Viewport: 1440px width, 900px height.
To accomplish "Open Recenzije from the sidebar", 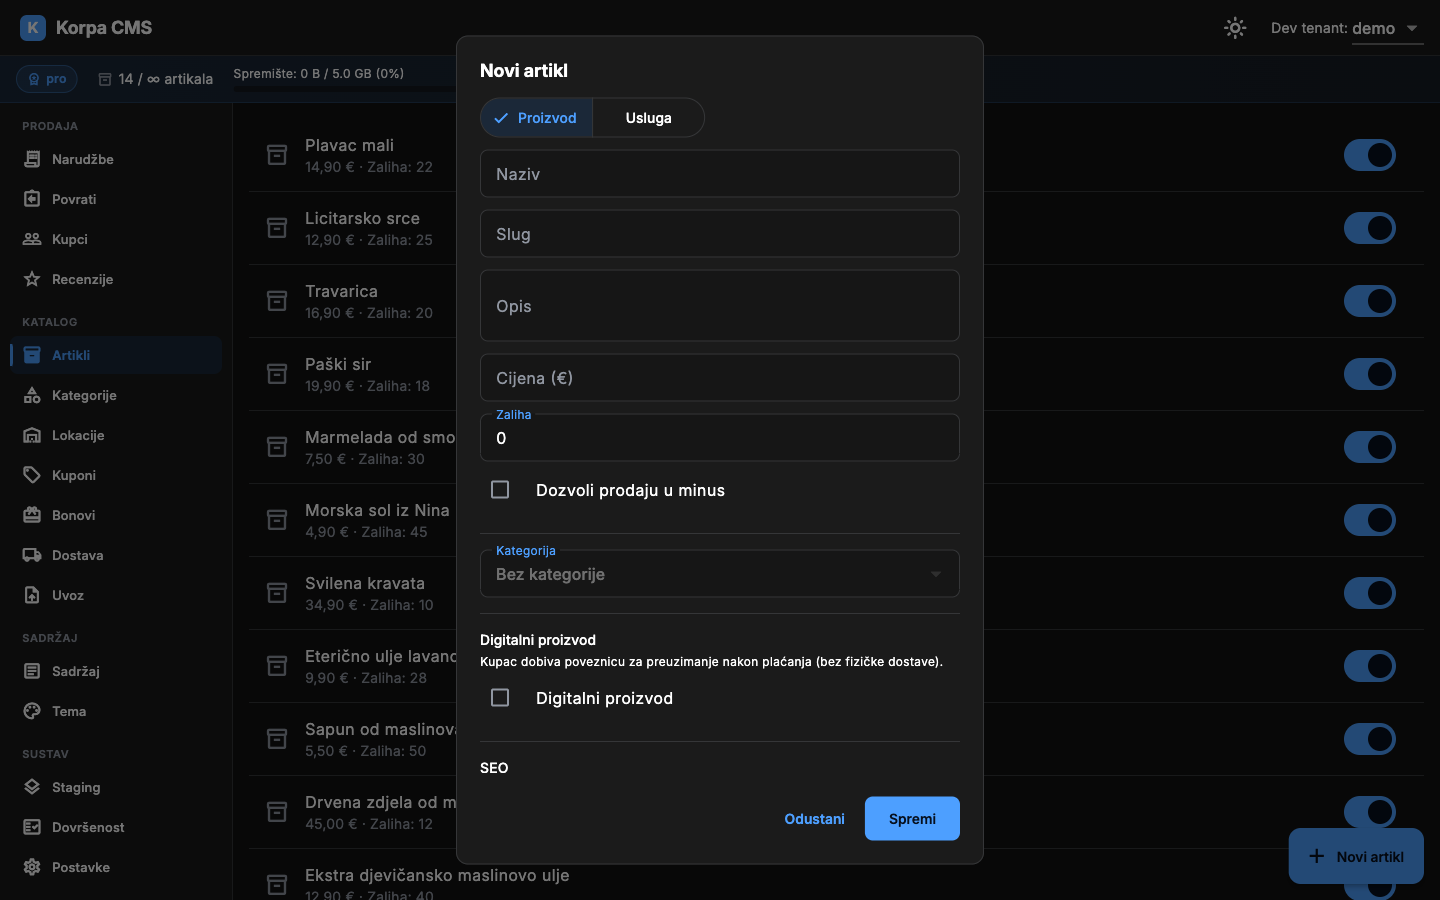I will (116, 279).
